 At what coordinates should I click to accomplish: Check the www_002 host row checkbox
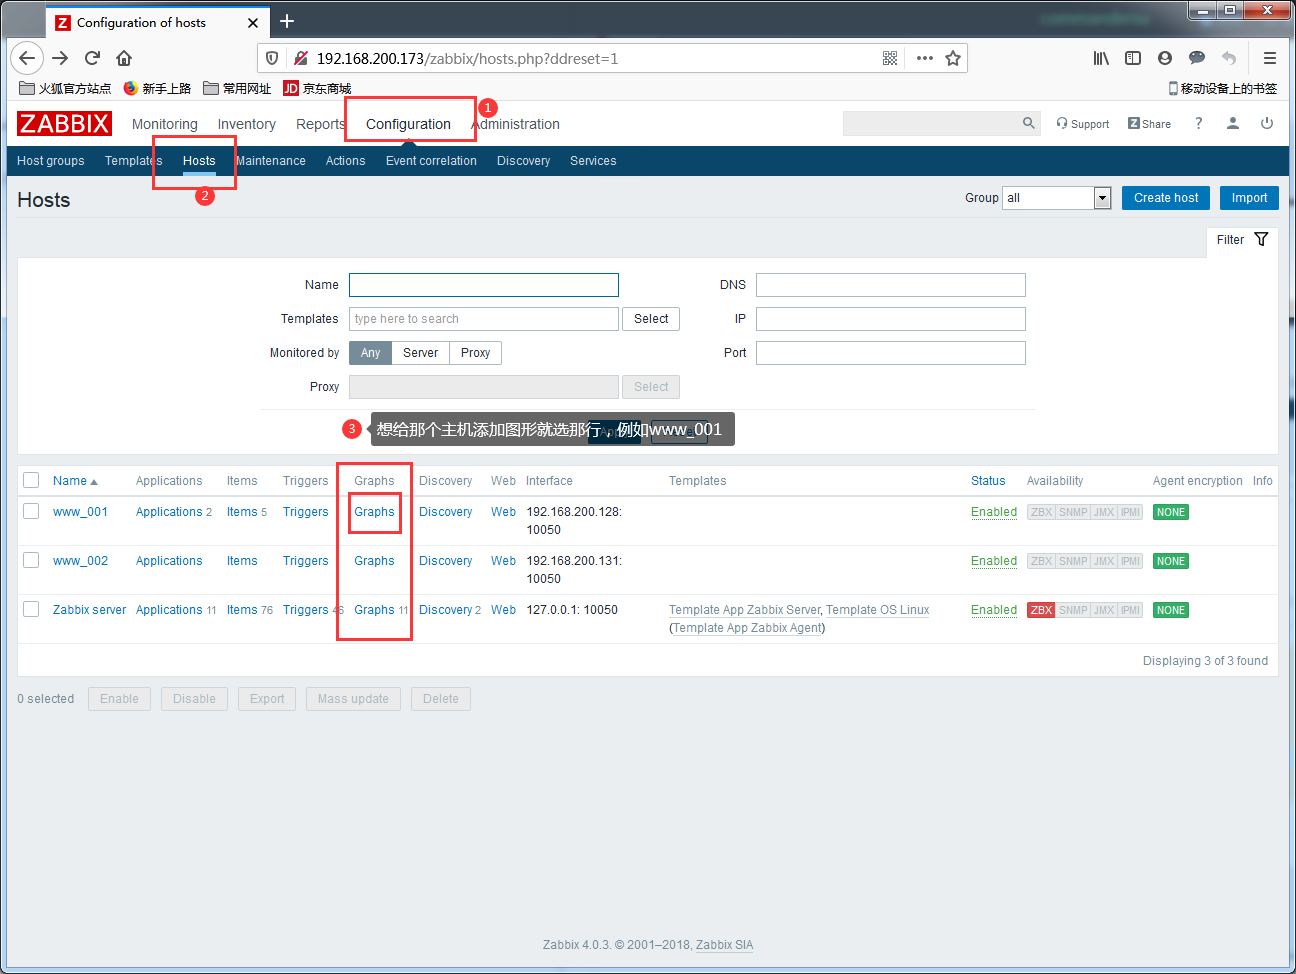(x=31, y=560)
